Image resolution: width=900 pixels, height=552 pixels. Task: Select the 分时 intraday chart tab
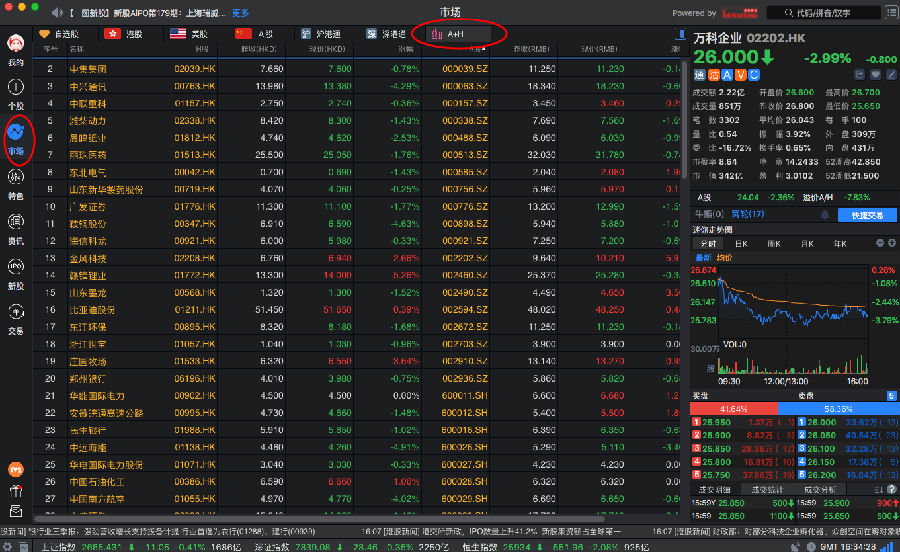(x=707, y=243)
